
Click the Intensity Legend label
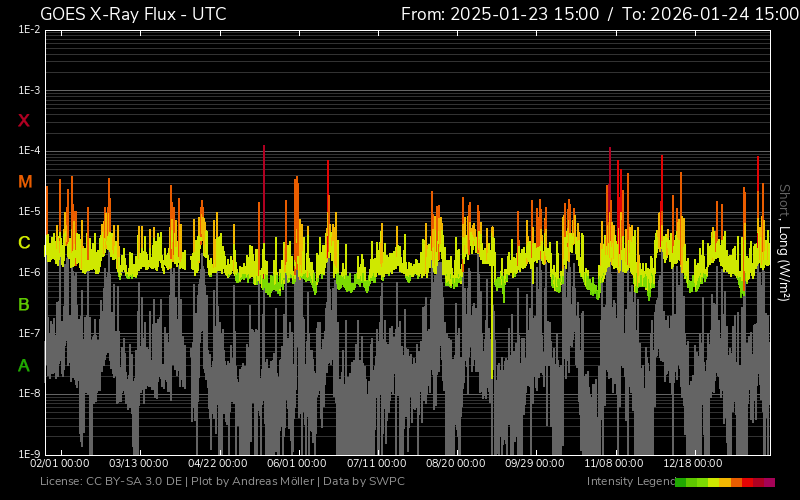pos(630,482)
